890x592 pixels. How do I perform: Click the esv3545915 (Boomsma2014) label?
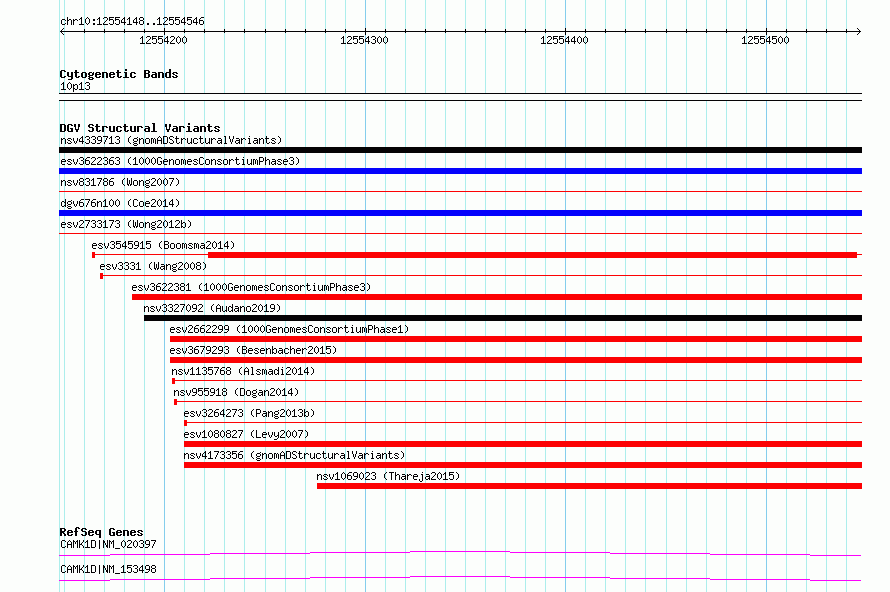coord(163,245)
